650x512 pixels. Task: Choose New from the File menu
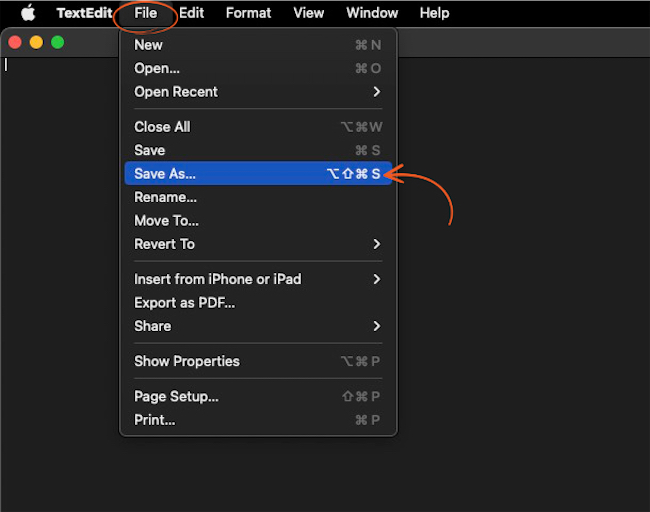click(258, 45)
